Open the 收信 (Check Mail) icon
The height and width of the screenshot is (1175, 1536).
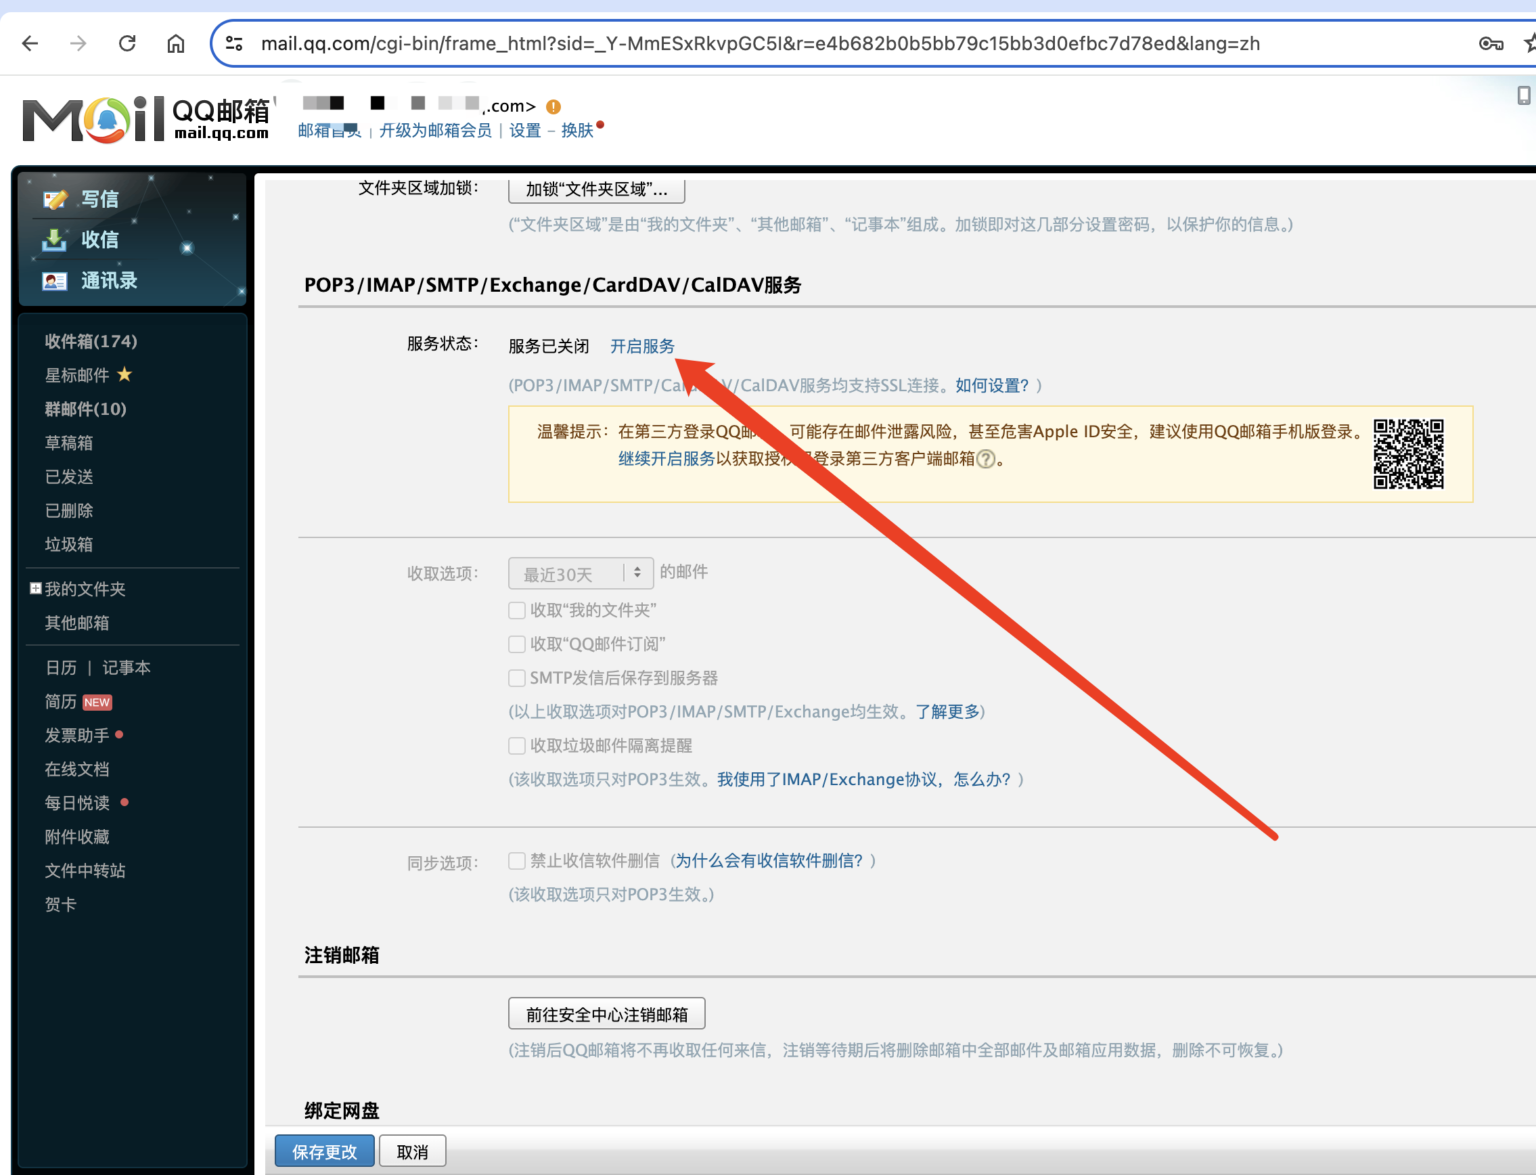[54, 240]
